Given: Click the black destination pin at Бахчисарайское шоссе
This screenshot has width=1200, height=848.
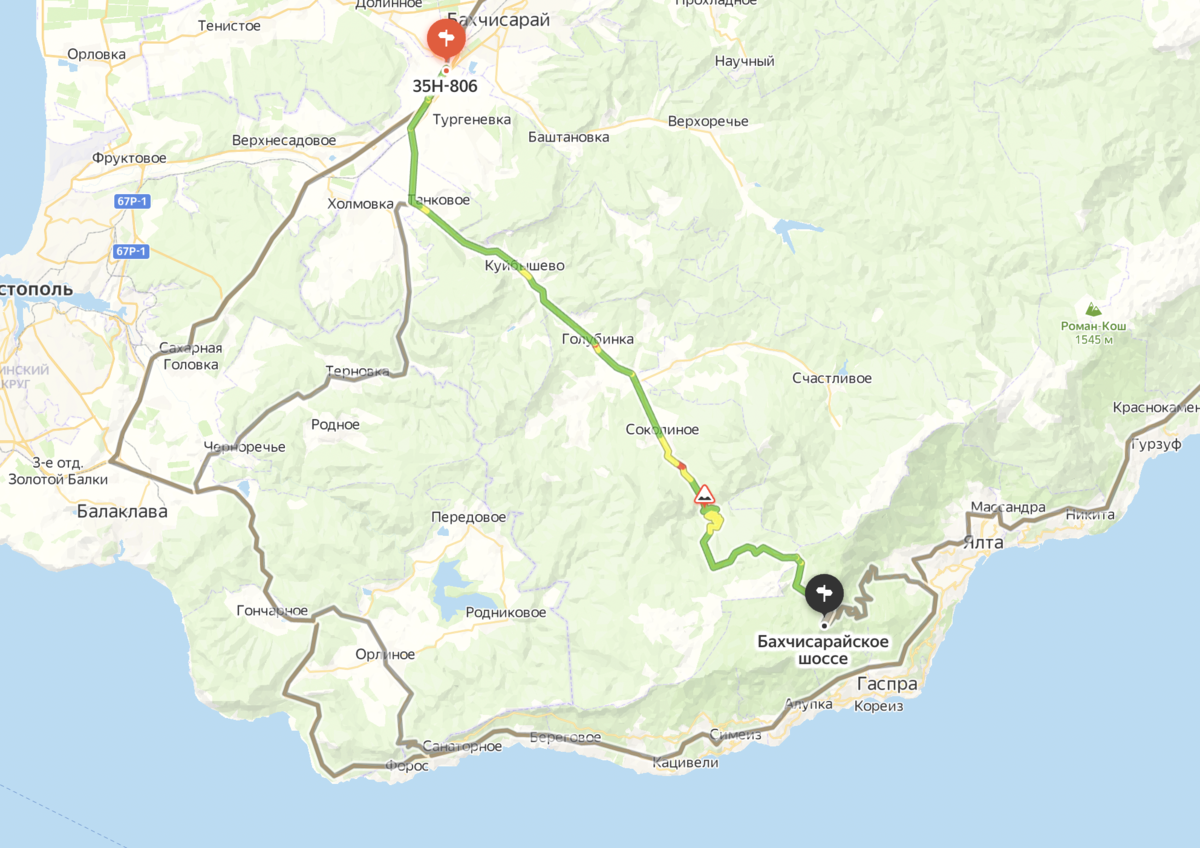Looking at the screenshot, I should (824, 593).
